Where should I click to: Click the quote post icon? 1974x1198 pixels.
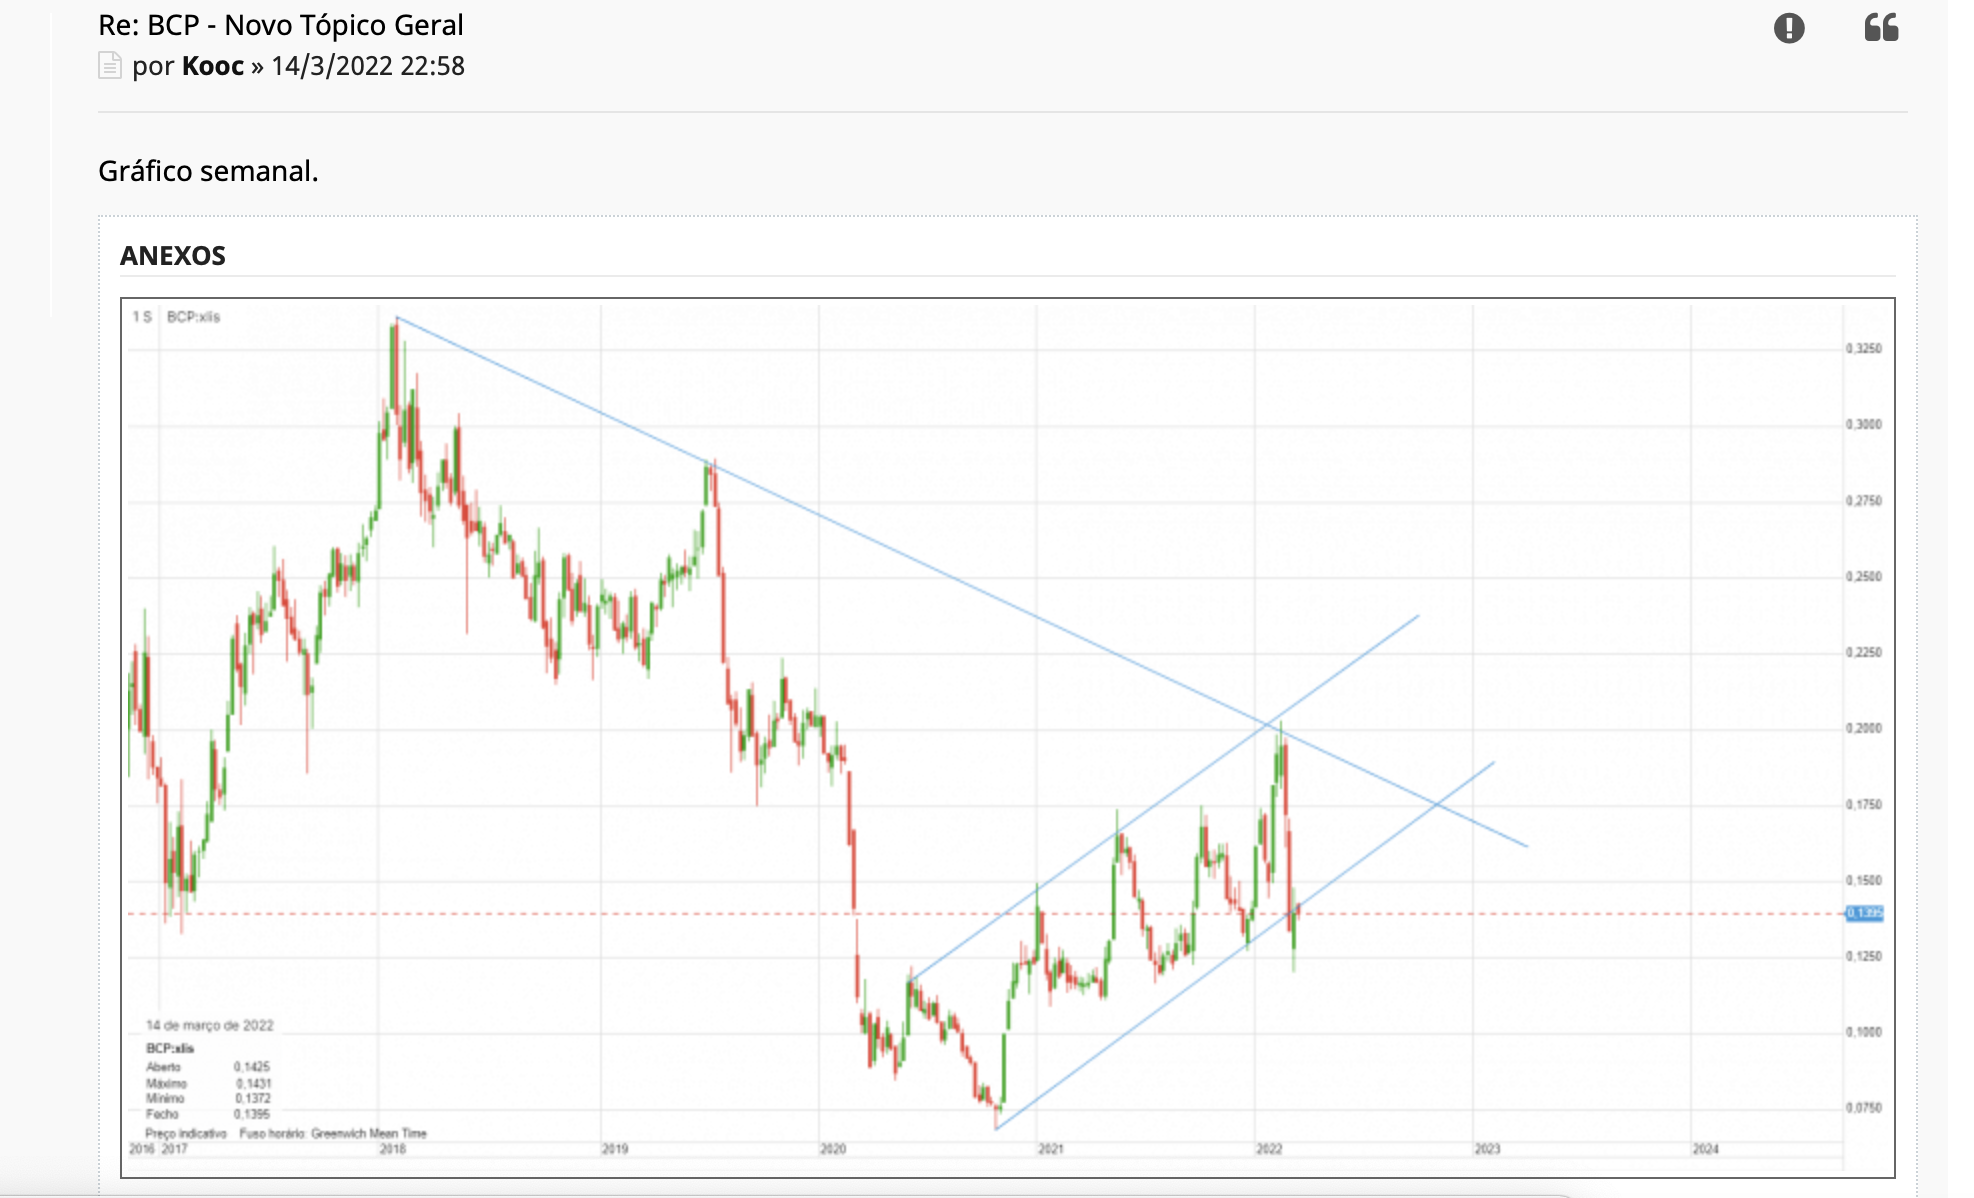[1881, 27]
